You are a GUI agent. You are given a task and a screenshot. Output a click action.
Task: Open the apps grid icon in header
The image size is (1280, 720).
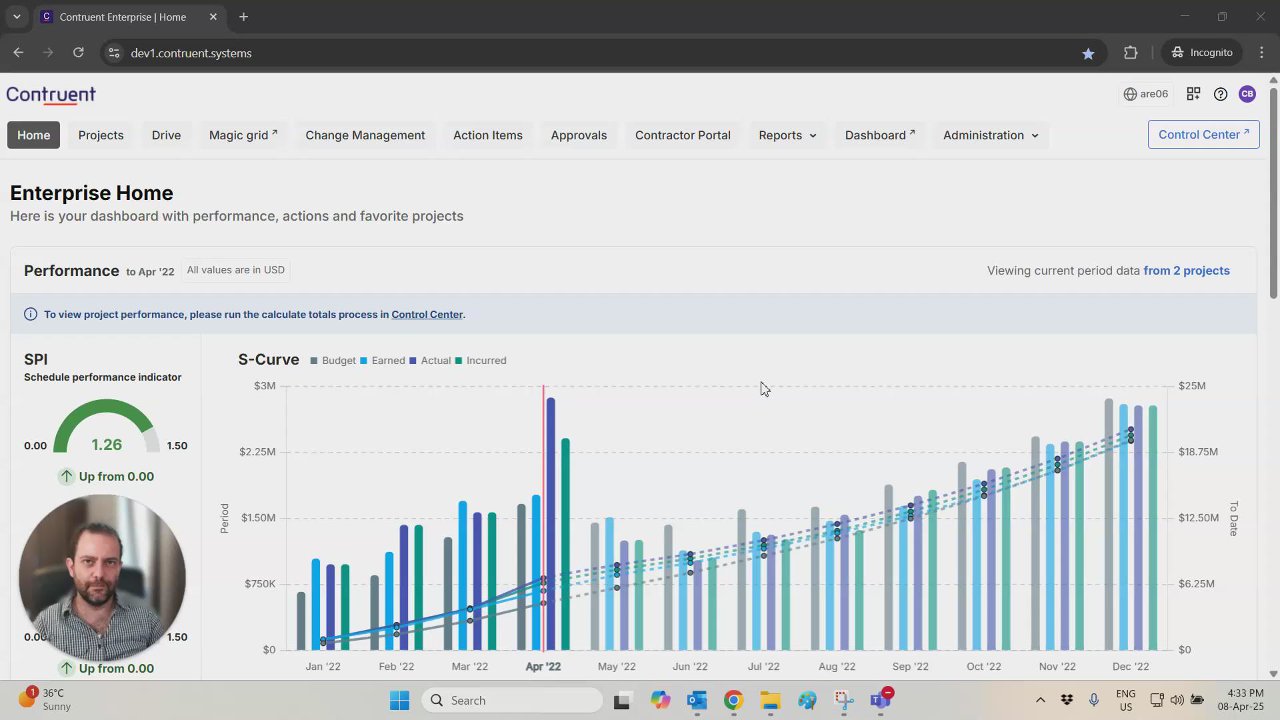[x=1193, y=94]
